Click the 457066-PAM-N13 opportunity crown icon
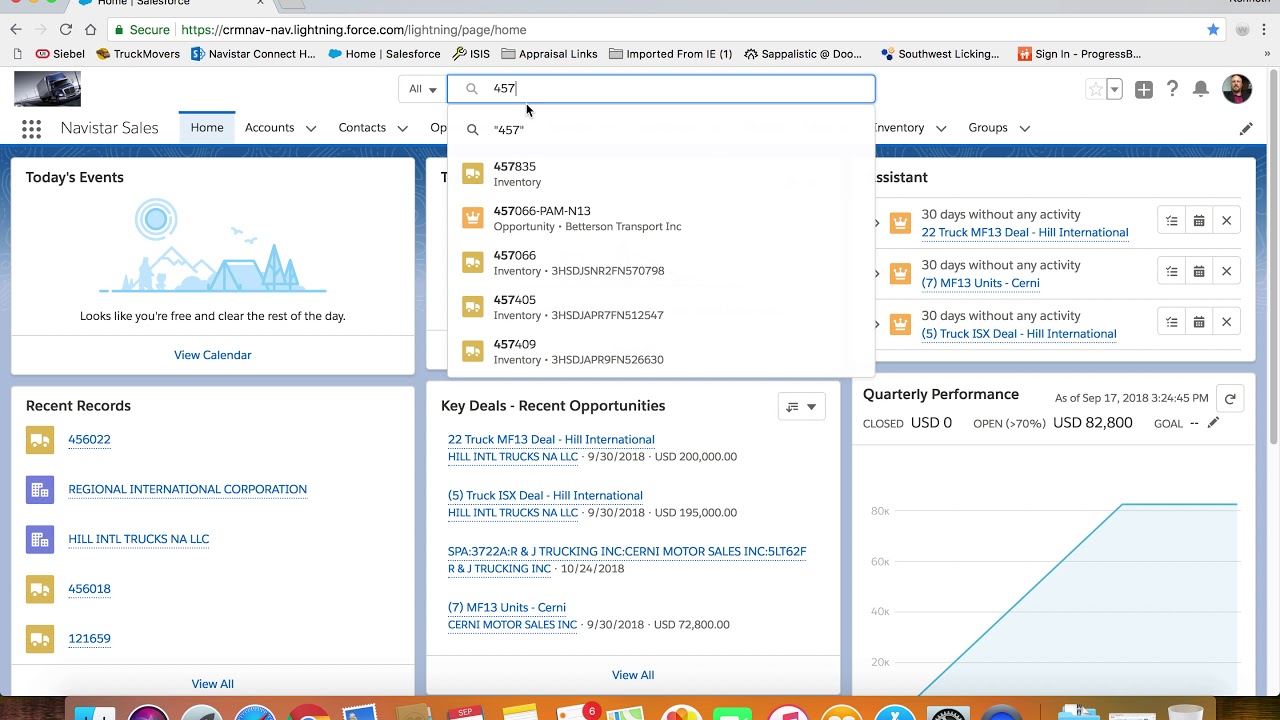1280x720 pixels. (473, 218)
